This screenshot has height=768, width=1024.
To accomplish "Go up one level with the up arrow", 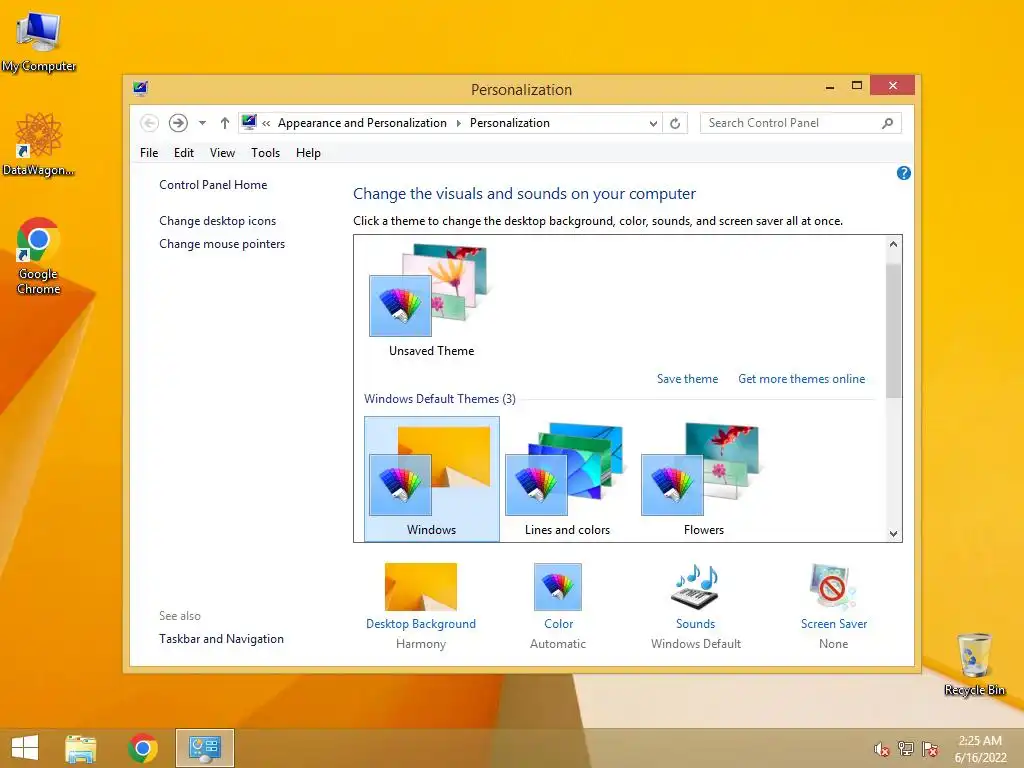I will [225, 123].
